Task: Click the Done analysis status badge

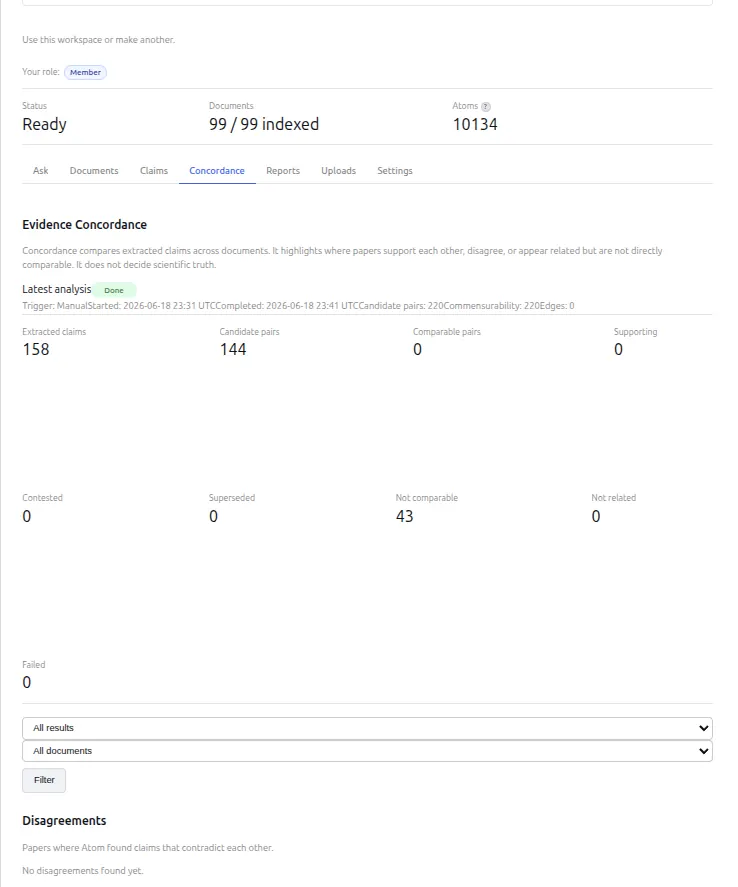Action: (114, 290)
